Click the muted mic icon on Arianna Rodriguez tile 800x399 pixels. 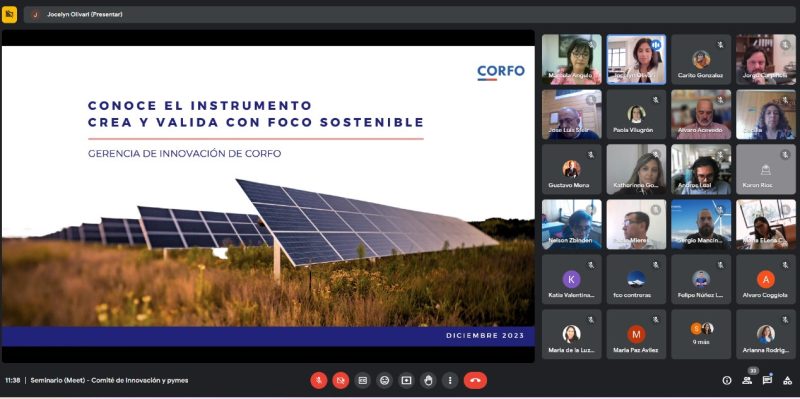(785, 320)
